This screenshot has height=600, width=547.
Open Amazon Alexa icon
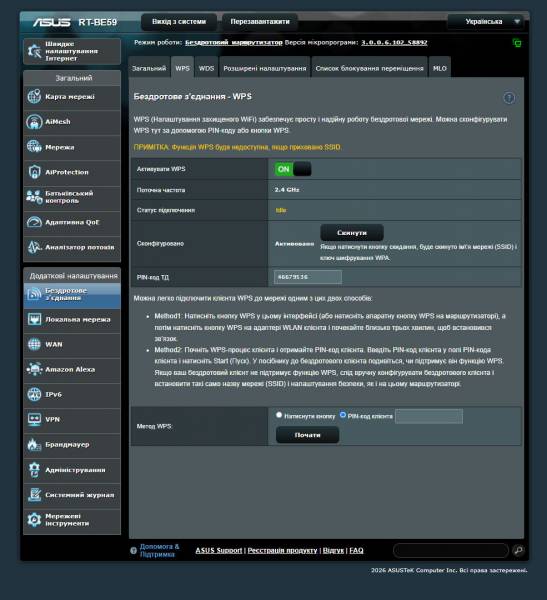(x=34, y=369)
